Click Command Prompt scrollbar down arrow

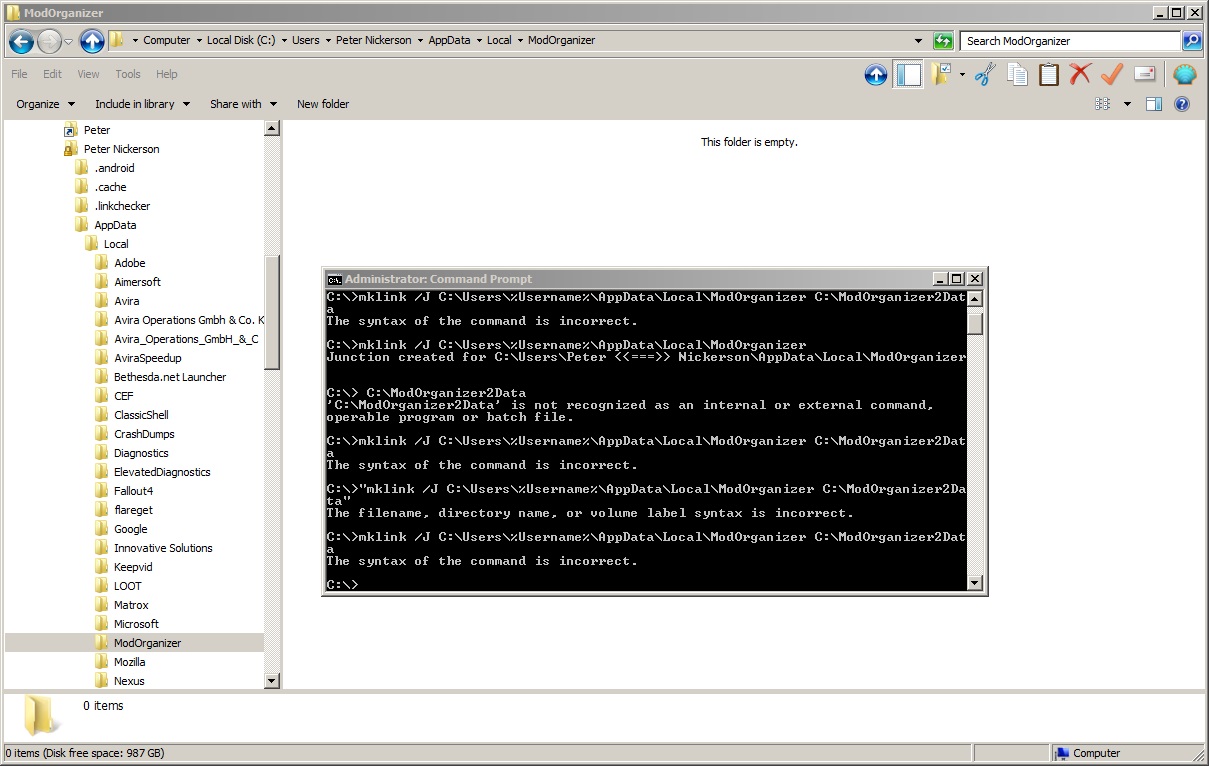click(975, 583)
